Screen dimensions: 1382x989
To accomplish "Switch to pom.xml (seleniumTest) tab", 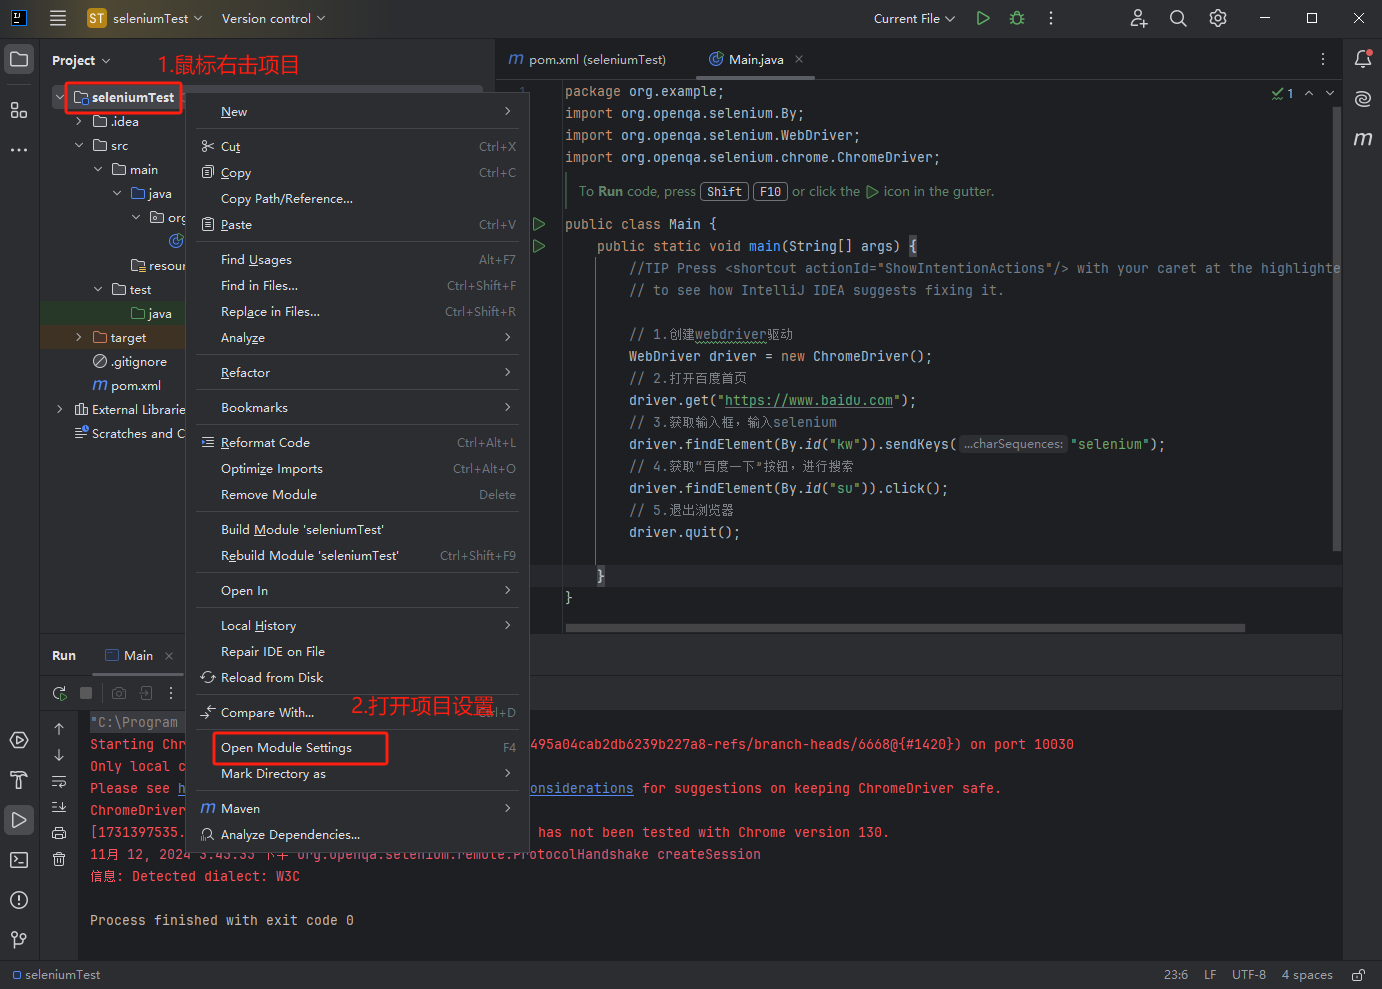I will pos(588,60).
